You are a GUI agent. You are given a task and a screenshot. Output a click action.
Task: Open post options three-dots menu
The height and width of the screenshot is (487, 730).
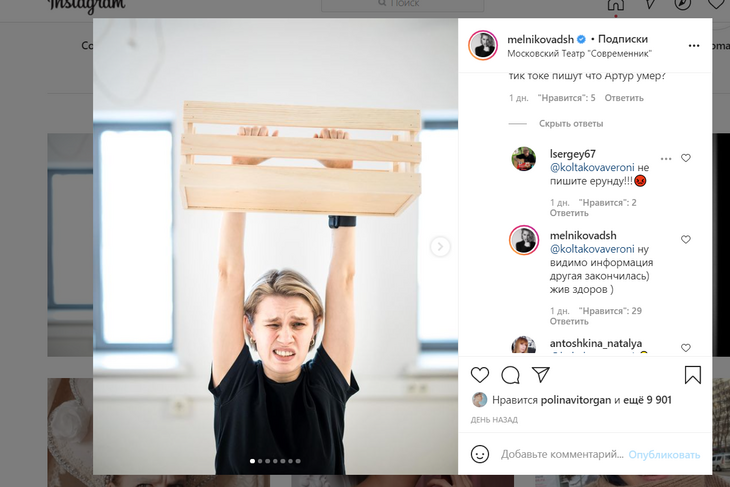[694, 46]
